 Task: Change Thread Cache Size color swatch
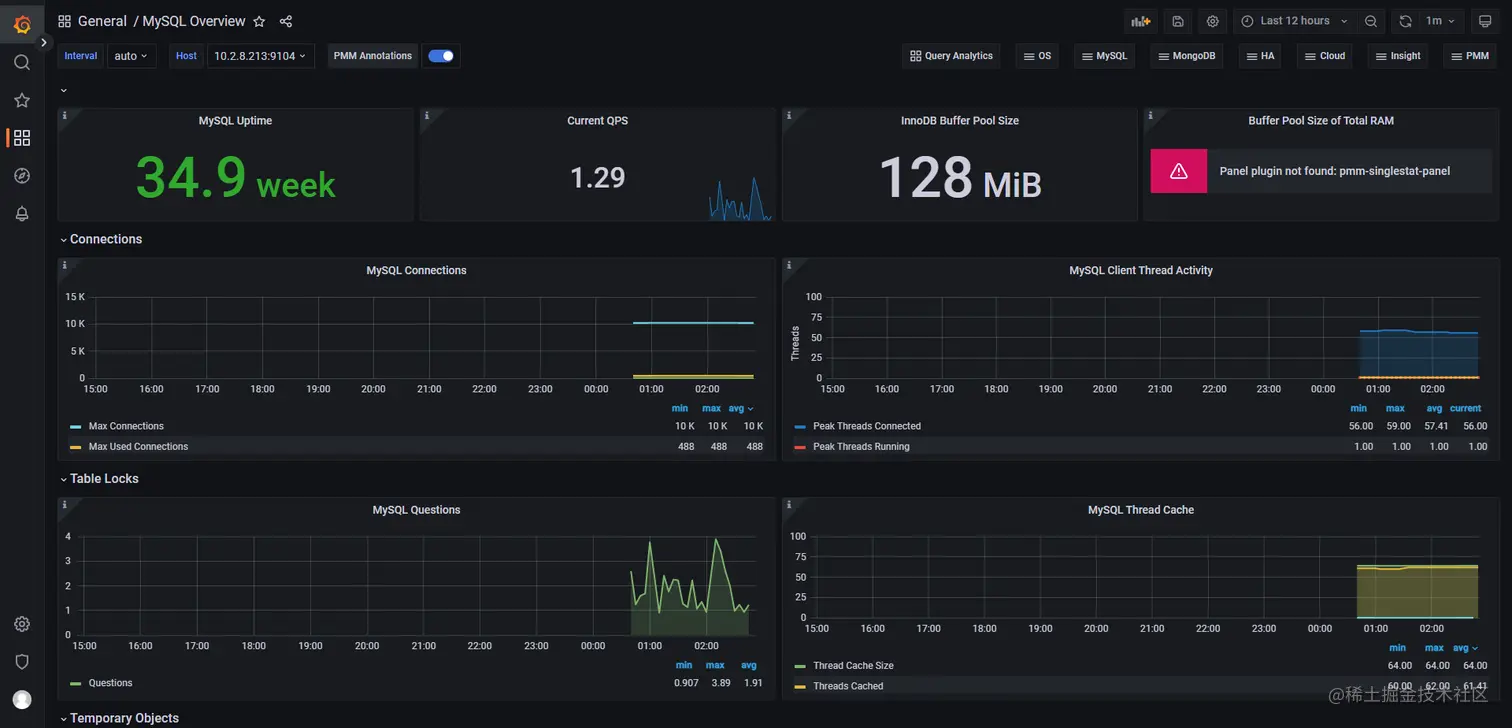pos(799,666)
